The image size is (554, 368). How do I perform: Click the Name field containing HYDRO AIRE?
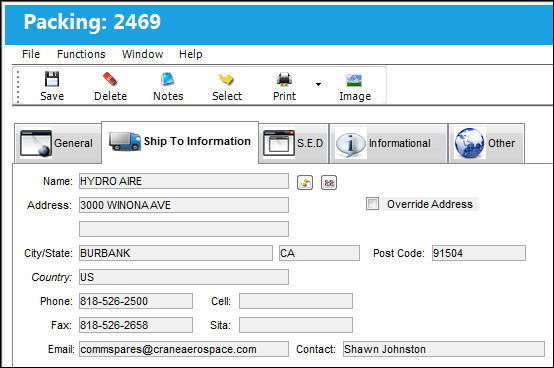[184, 181]
